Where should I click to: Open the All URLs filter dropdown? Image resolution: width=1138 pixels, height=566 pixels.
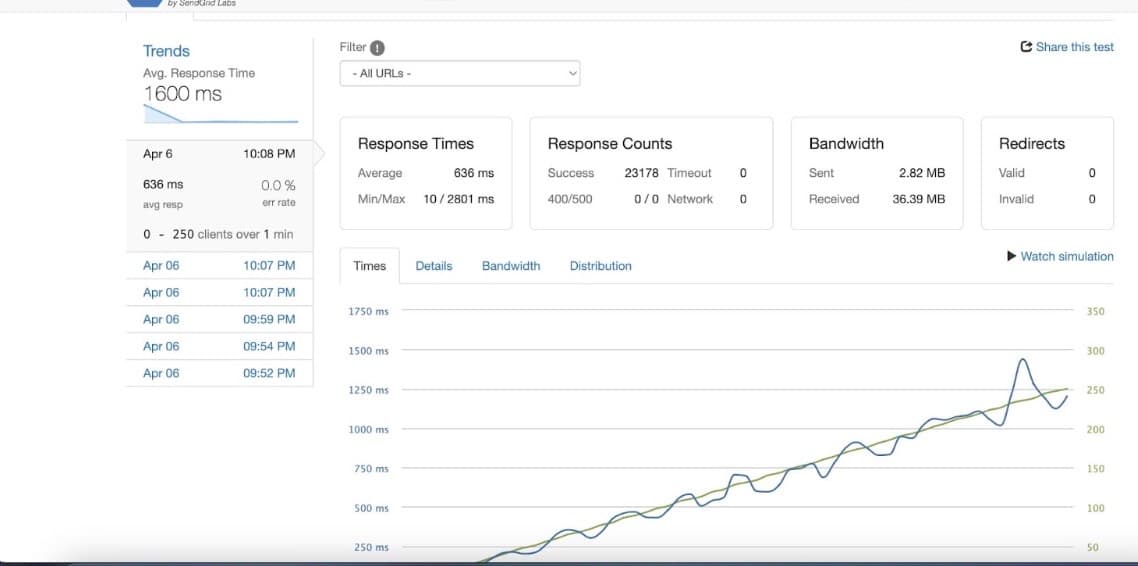[x=459, y=73]
